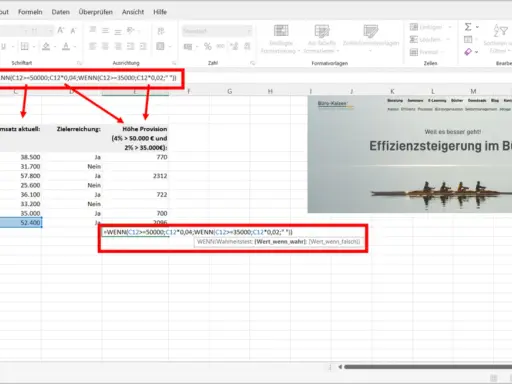Screen dimensions: 512x384
Task: Select the cell with value 57.800
Action: tap(21, 176)
